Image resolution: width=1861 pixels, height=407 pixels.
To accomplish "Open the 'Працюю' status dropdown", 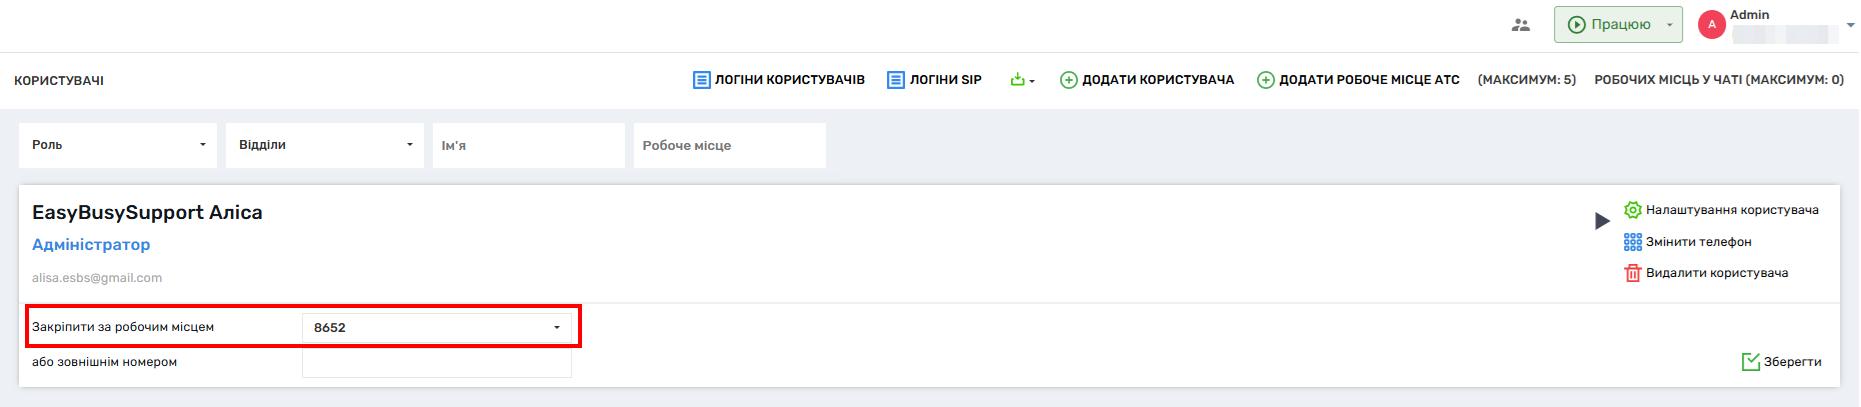I will pos(1618,25).
